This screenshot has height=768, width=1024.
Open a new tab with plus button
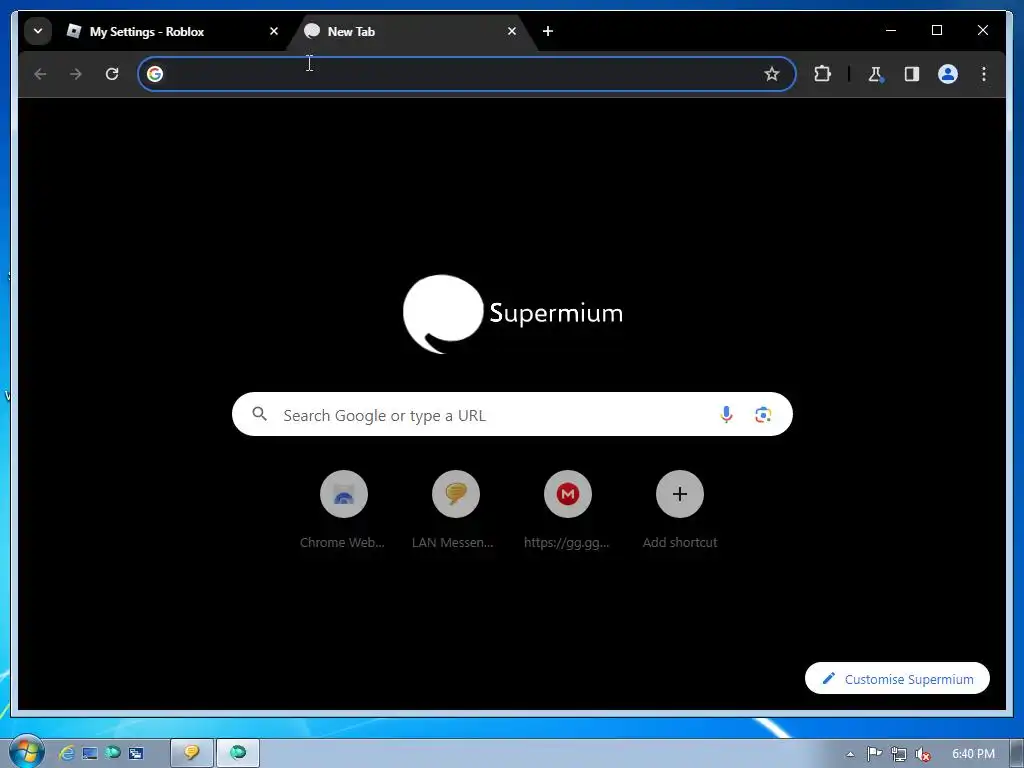coord(547,31)
